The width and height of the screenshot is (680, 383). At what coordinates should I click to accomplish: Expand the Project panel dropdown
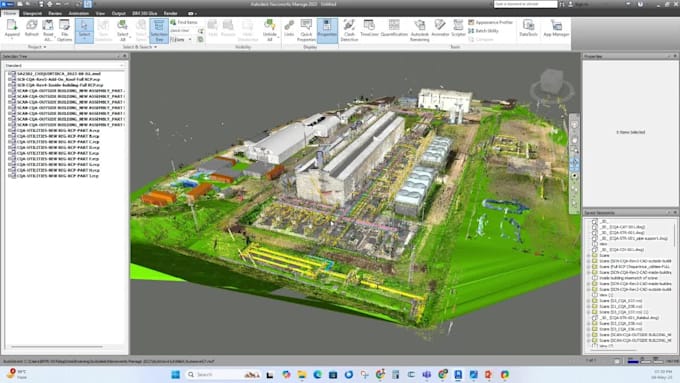point(37,47)
